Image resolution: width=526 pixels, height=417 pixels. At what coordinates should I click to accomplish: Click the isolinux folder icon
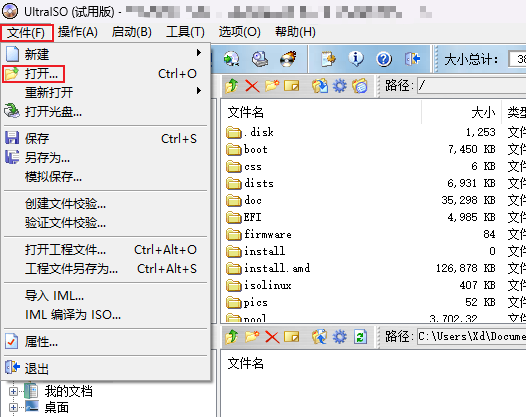coord(233,285)
